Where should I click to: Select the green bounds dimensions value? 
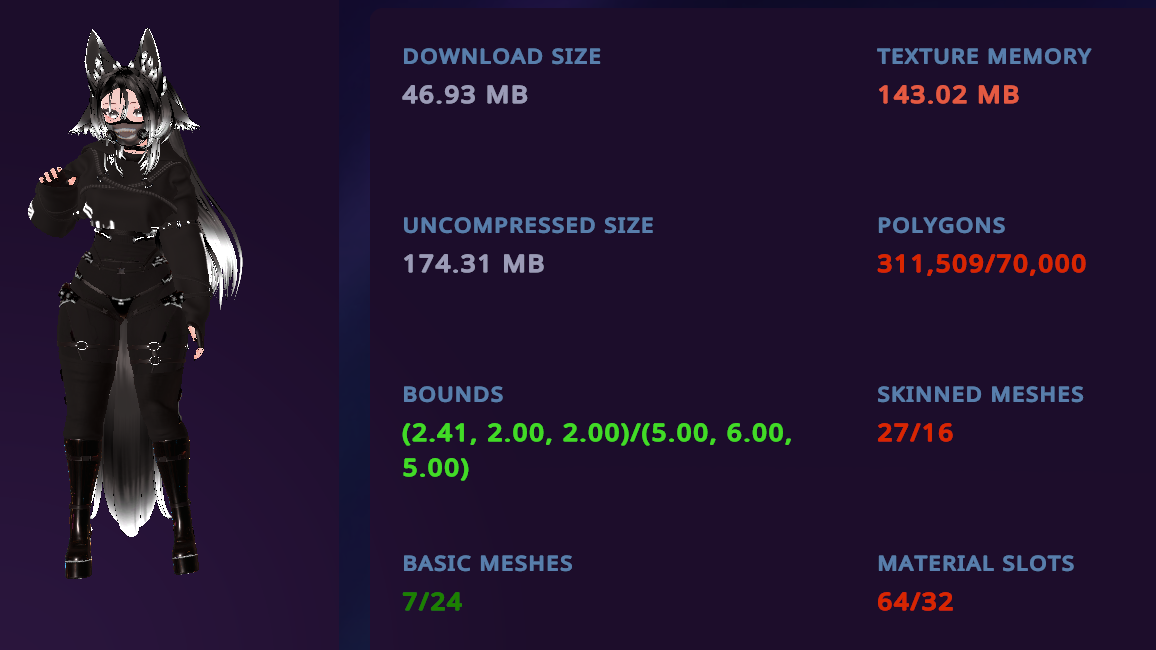click(597, 450)
